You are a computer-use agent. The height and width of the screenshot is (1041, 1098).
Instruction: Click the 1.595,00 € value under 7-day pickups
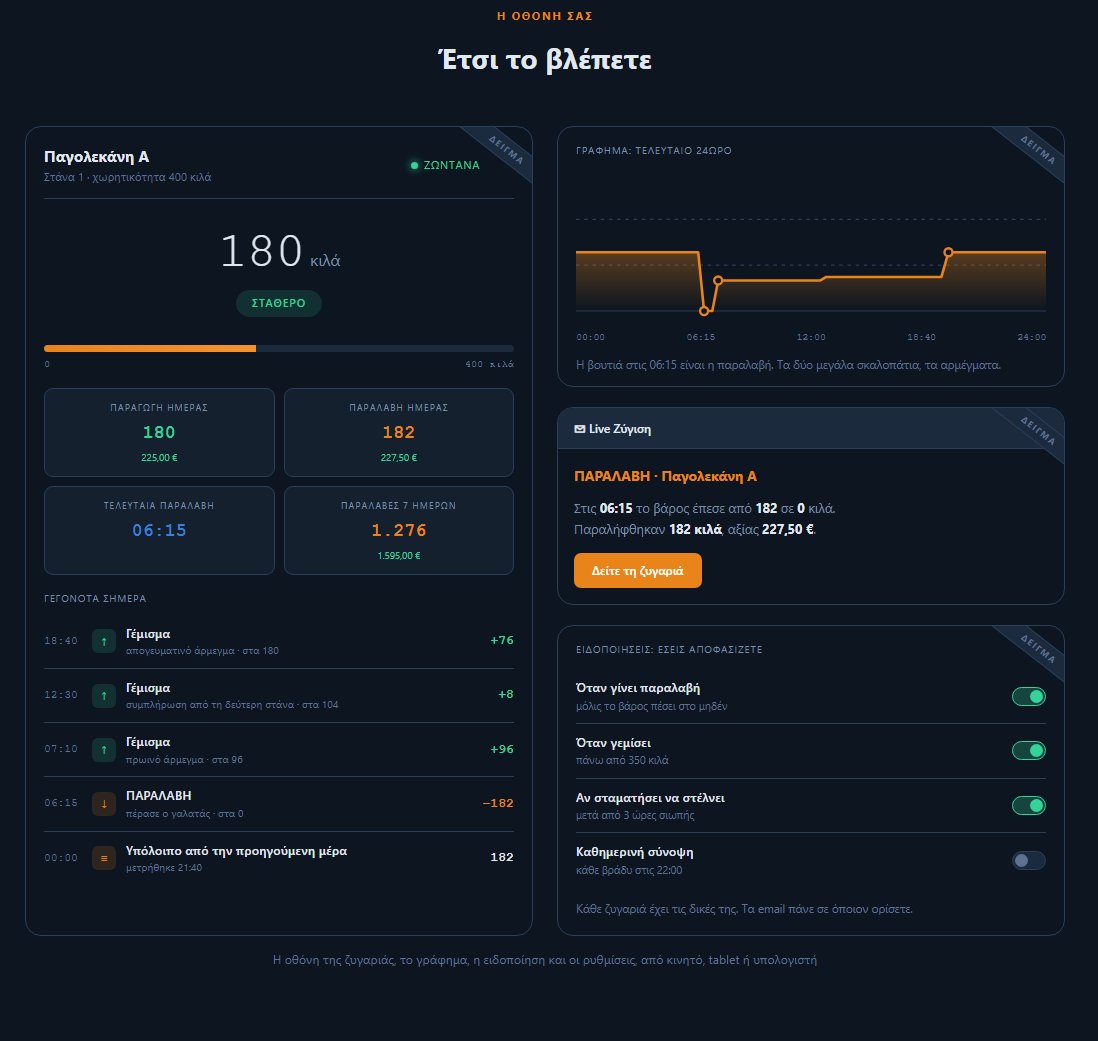(399, 556)
